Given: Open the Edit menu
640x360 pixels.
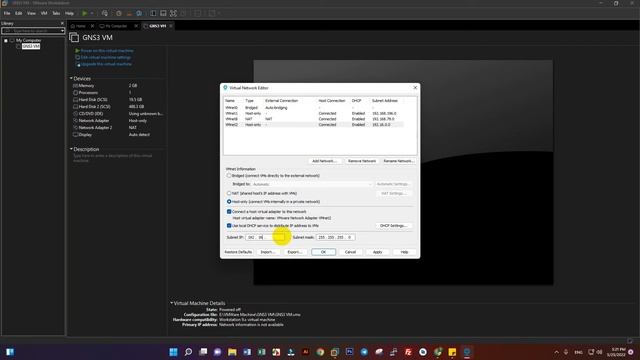Looking at the screenshot, I should [18, 13].
